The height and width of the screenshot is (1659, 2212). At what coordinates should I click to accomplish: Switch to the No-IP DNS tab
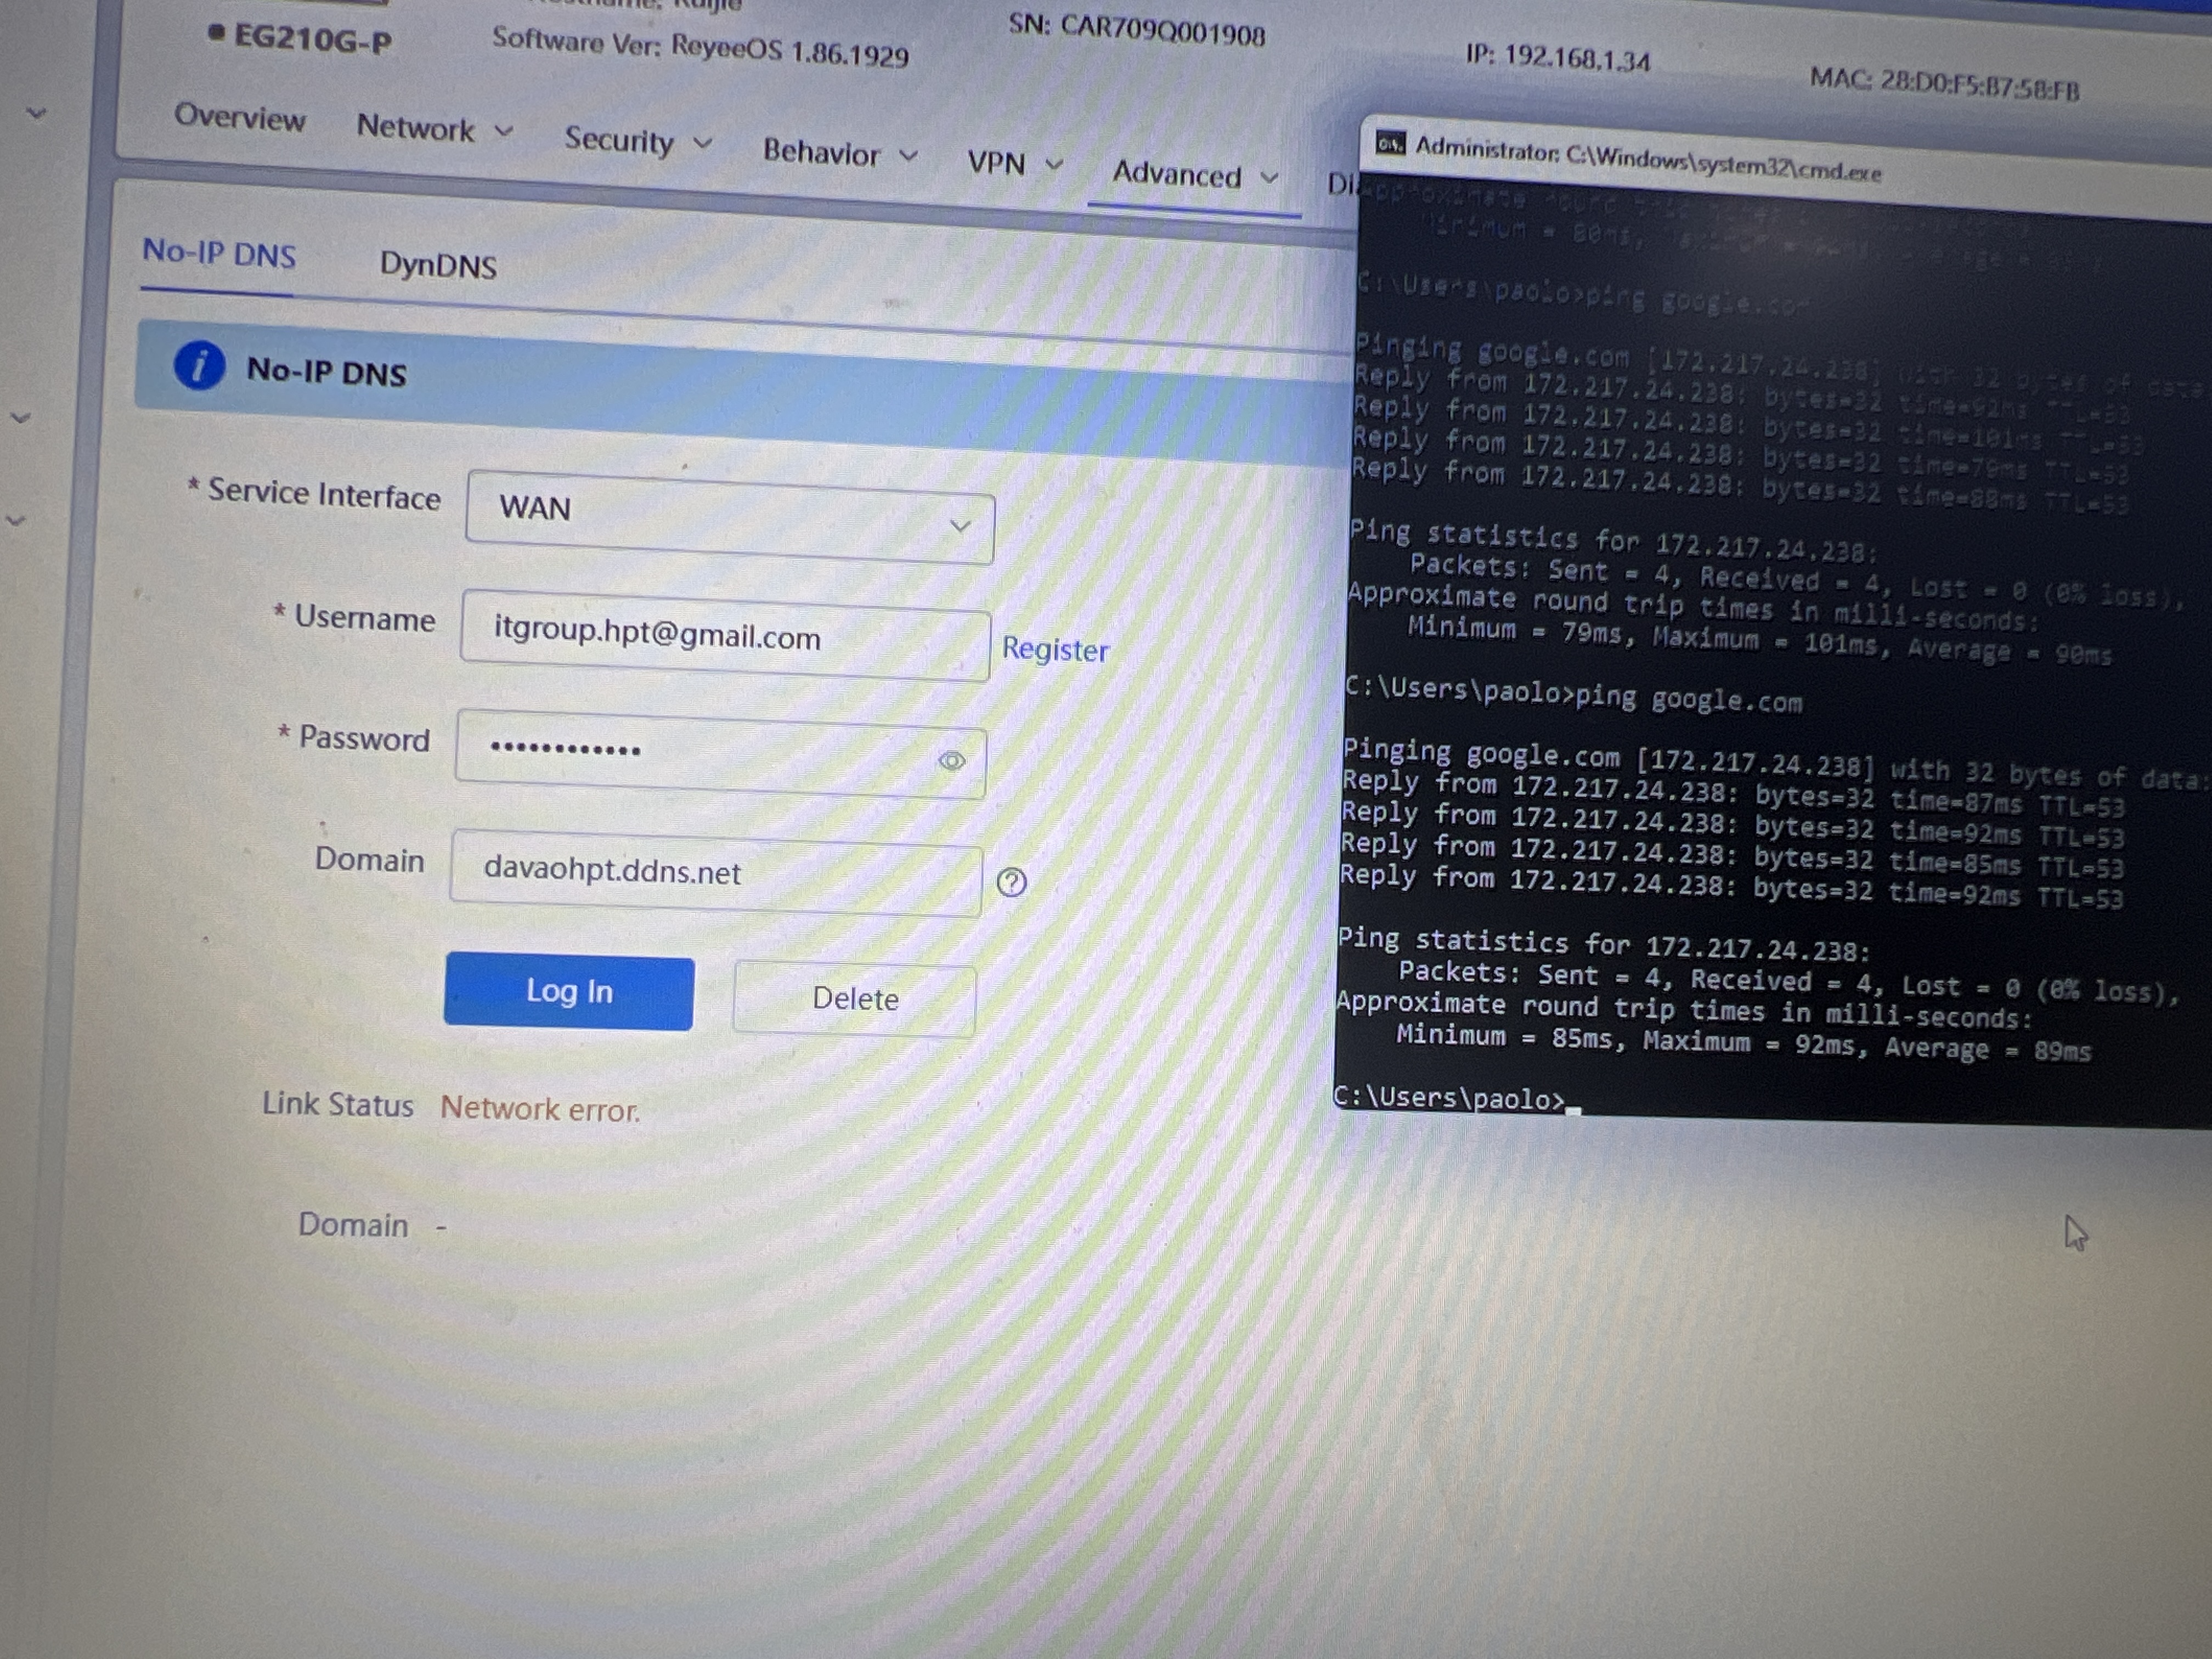coord(219,254)
